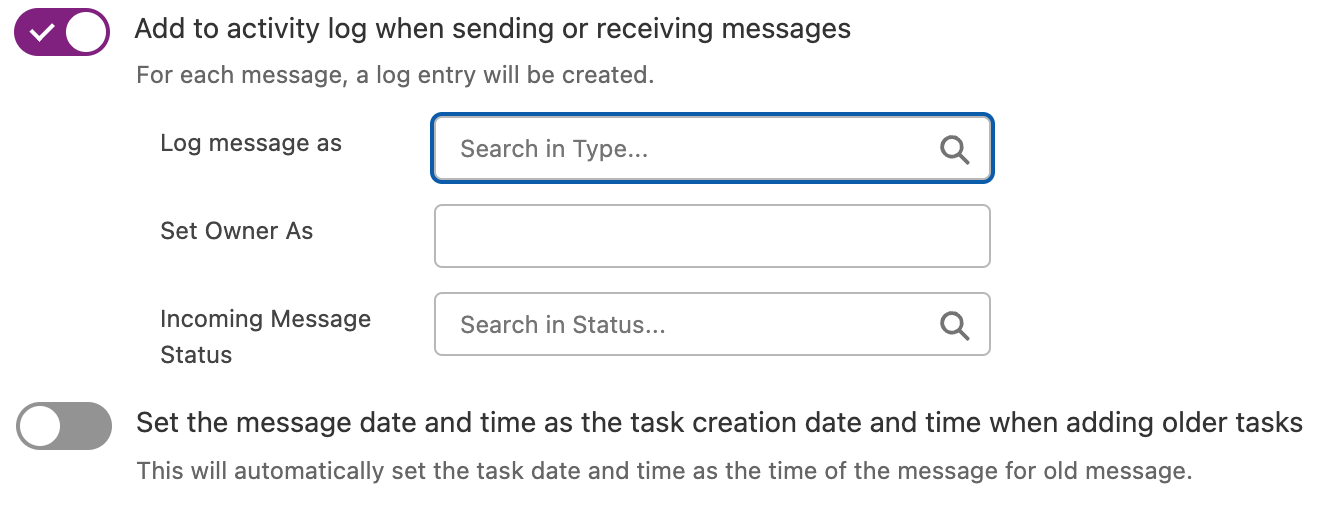This screenshot has width=1336, height=522.
Task: Click the "Incoming Message Status" label
Action: (265, 337)
